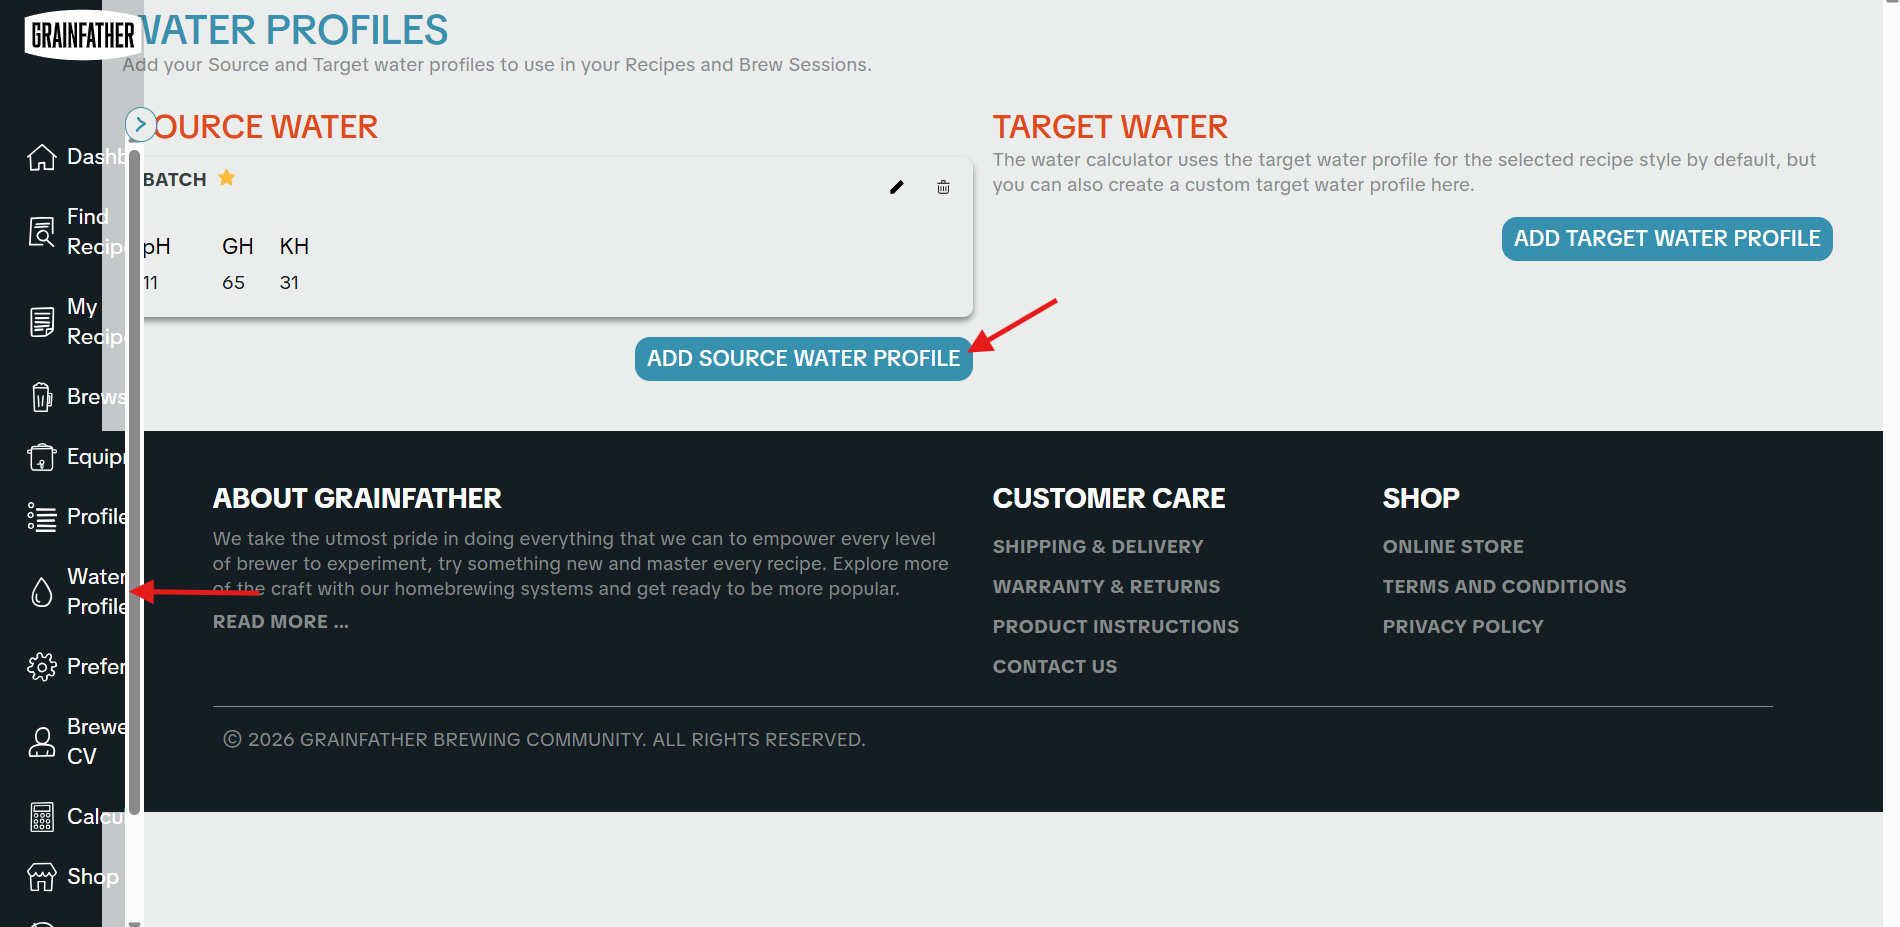Edit the BATCH source water profile
This screenshot has height=927, width=1900.
(x=897, y=187)
